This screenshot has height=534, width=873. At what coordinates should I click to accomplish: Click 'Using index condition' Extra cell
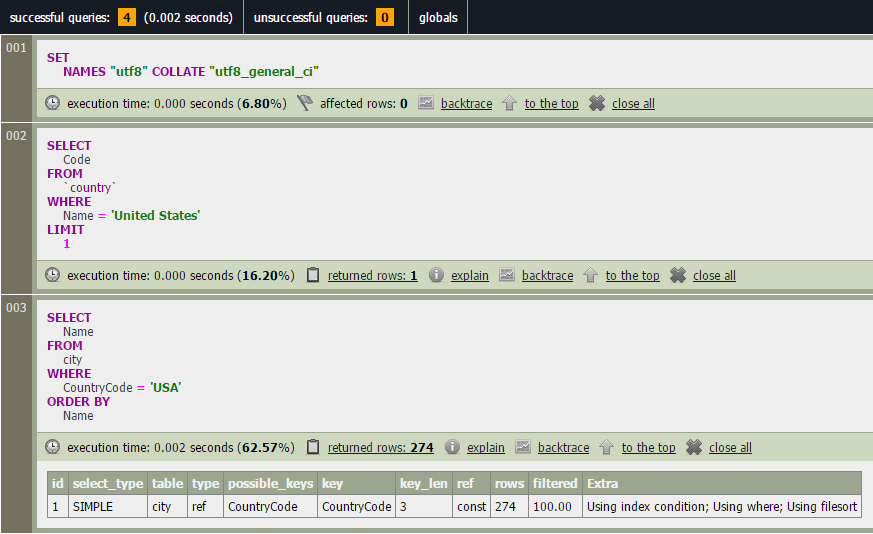click(722, 507)
